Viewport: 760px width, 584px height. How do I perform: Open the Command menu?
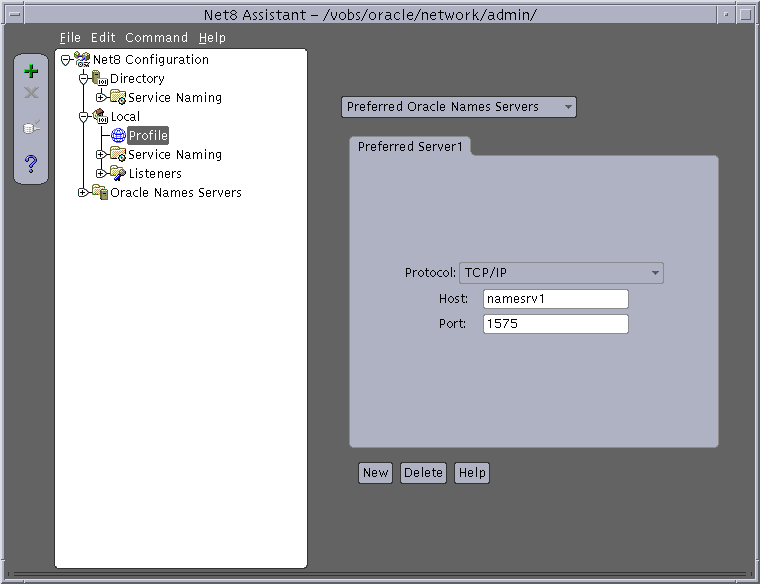[156, 38]
